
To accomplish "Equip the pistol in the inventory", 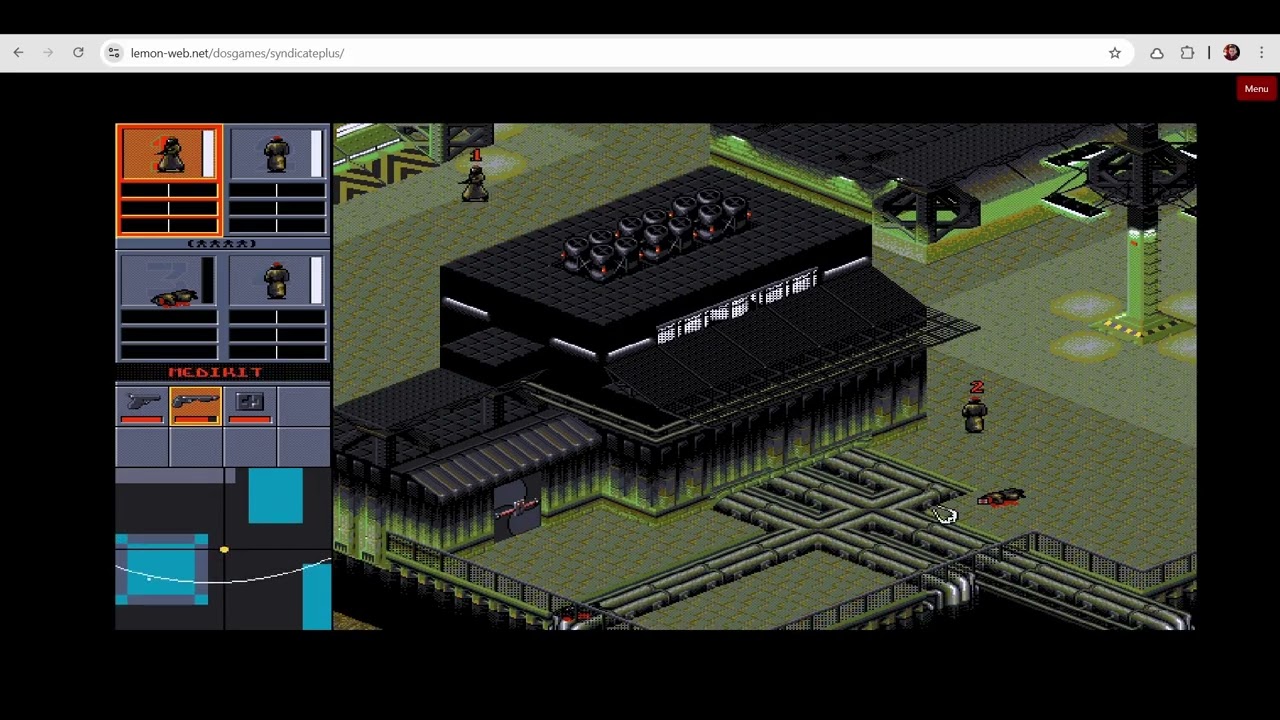I will pyautogui.click(x=142, y=406).
